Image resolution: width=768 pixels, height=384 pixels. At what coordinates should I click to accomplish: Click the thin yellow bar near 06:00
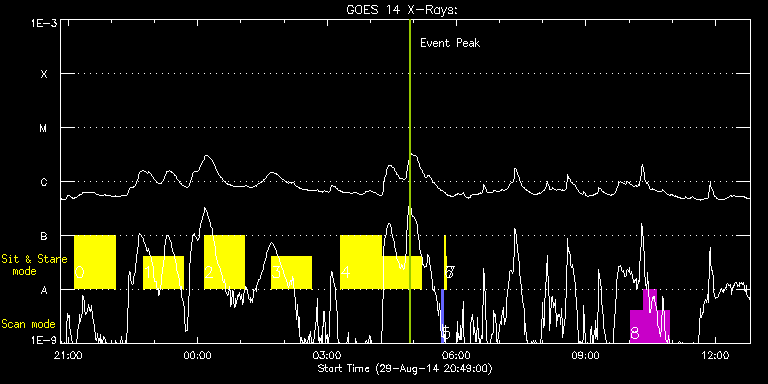[x=445, y=262]
